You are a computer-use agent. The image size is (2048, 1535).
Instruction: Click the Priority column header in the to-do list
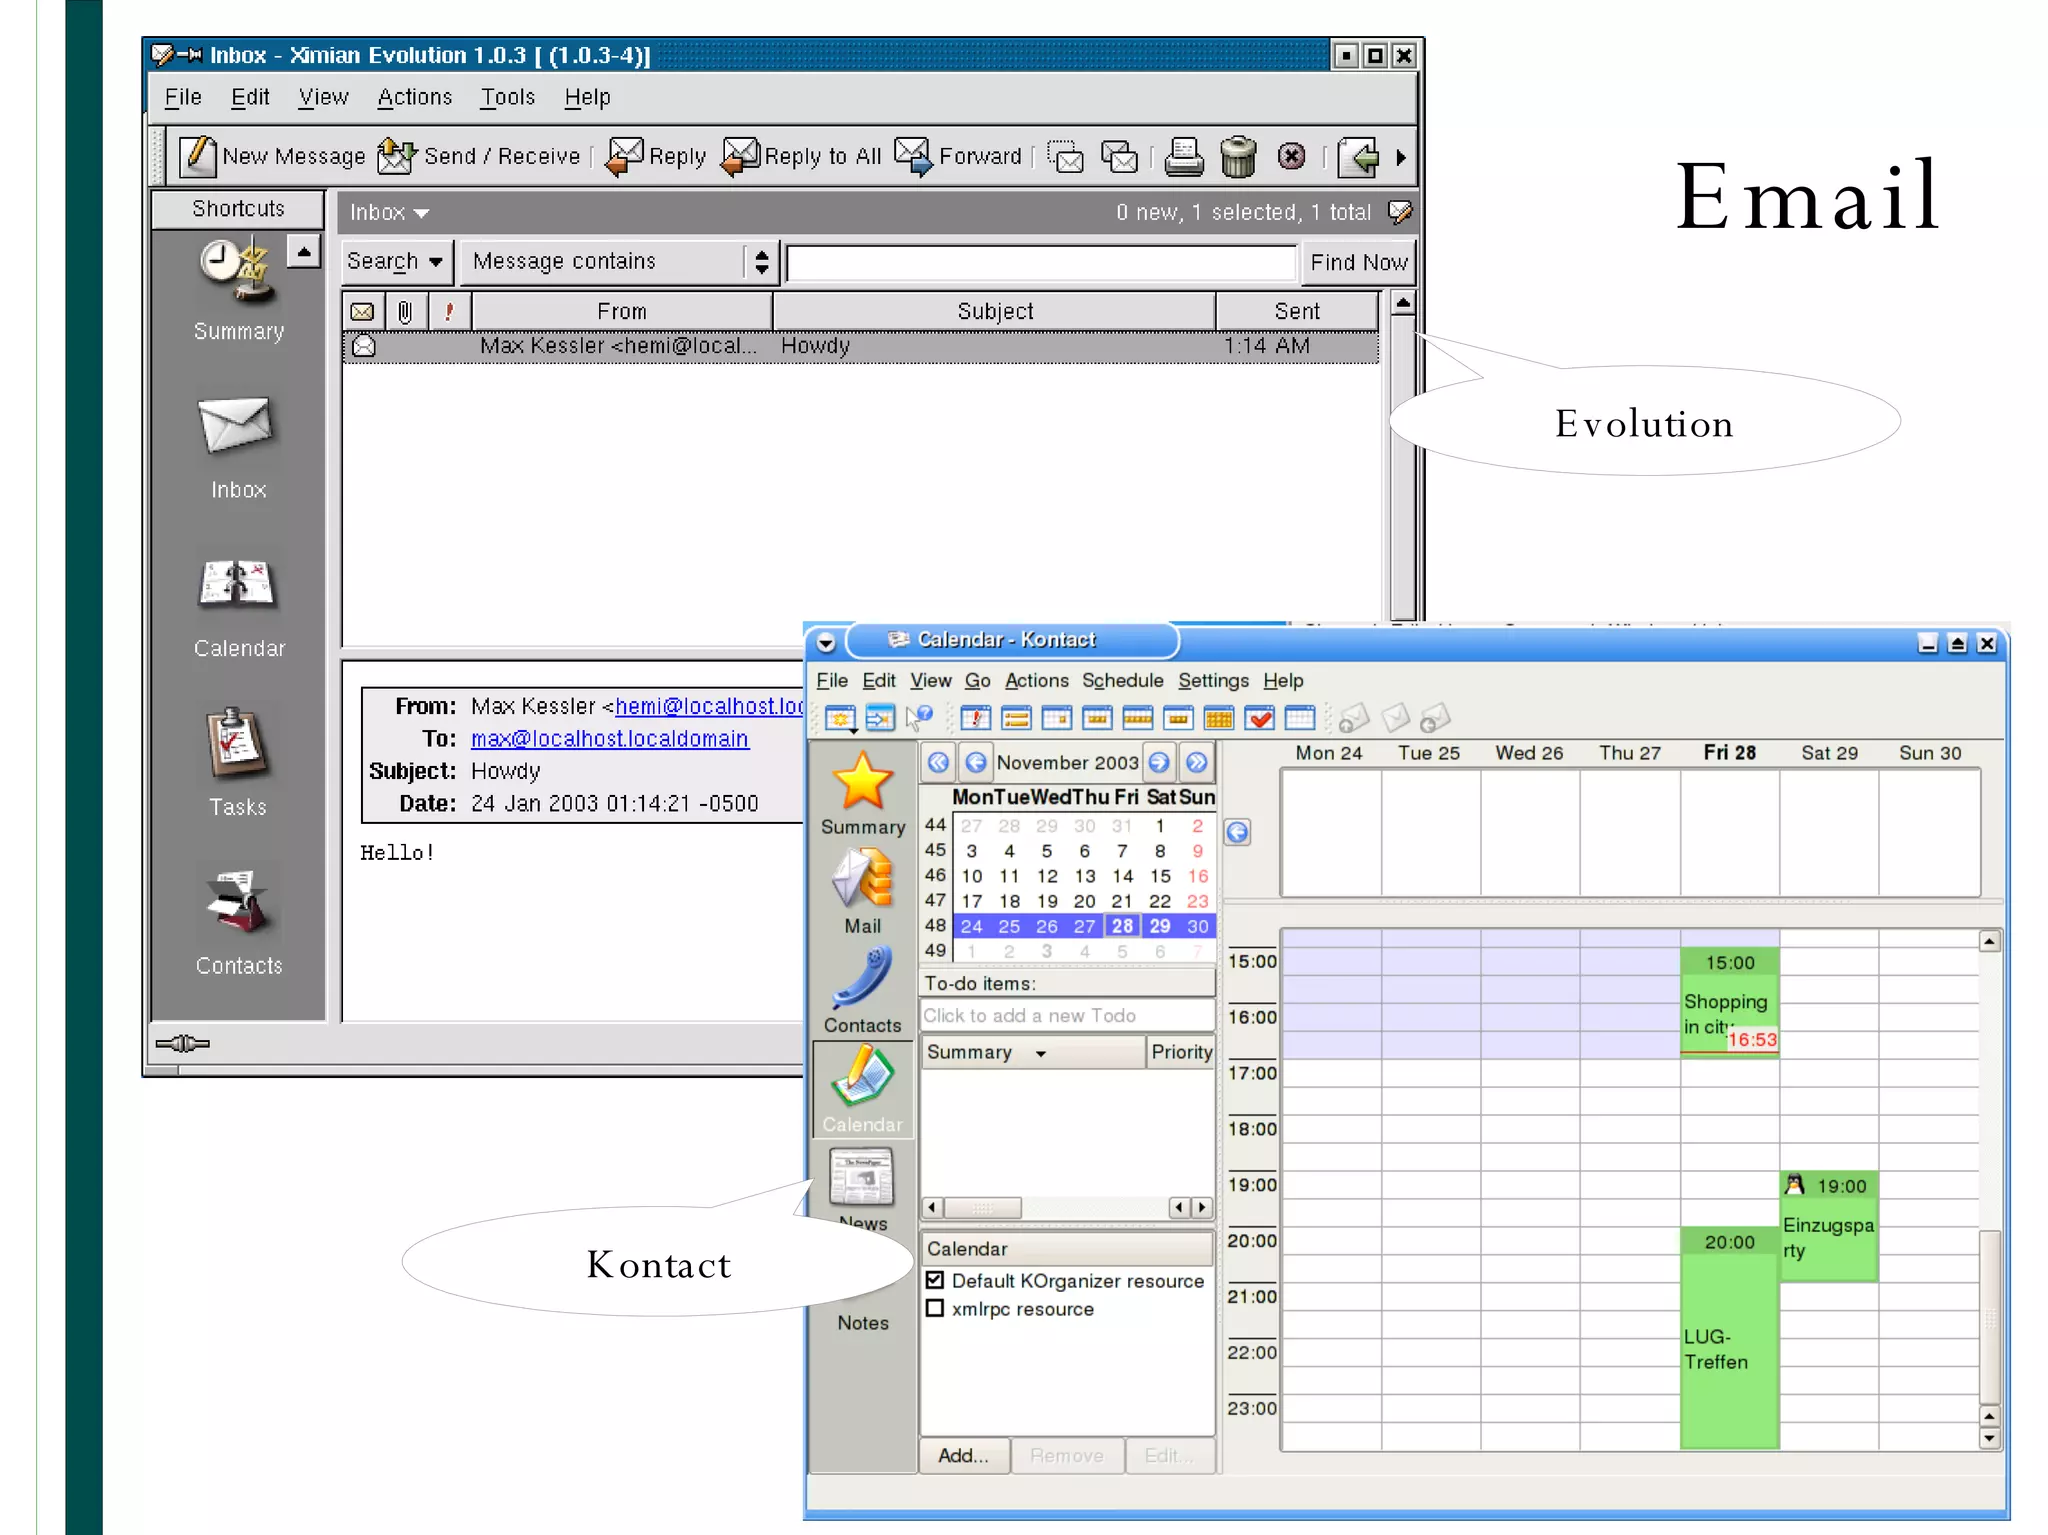click(1181, 1052)
